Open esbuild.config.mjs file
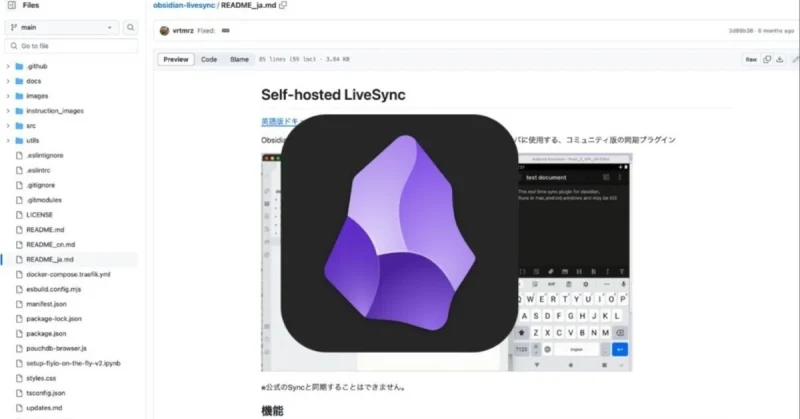This screenshot has width=800, height=419. click(x=54, y=289)
